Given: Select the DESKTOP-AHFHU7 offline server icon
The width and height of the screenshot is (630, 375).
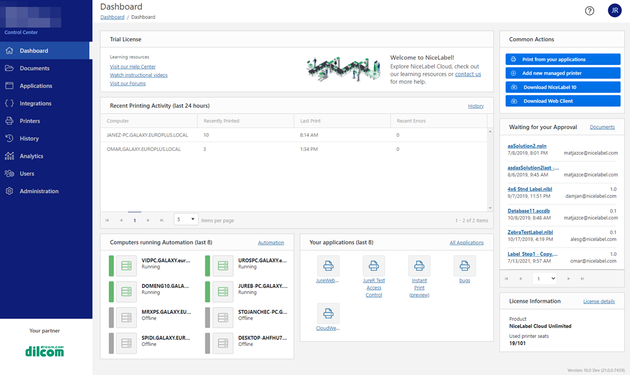Looking at the screenshot, I should coord(223,343).
